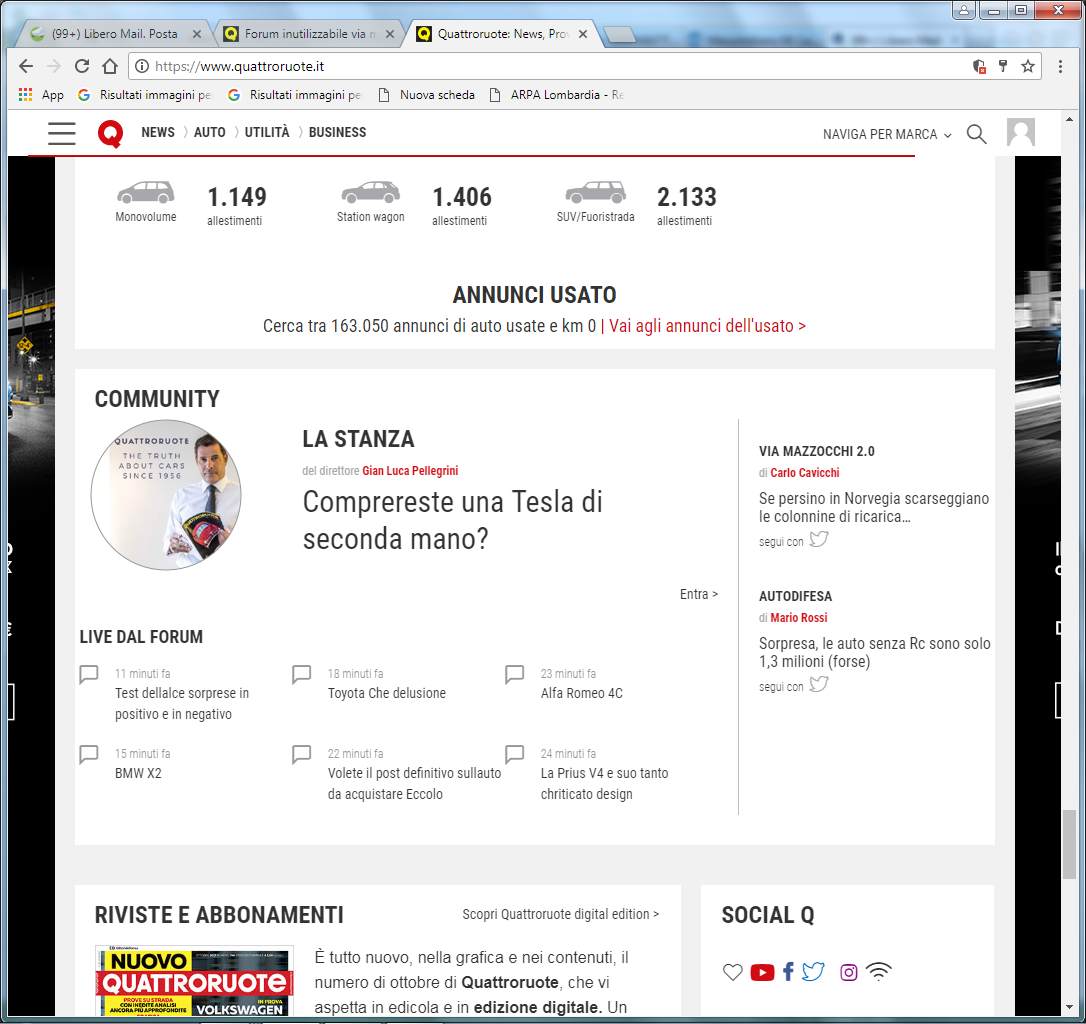Read Se persino in Norvegia article
The image size is (1086, 1024).
(x=874, y=508)
